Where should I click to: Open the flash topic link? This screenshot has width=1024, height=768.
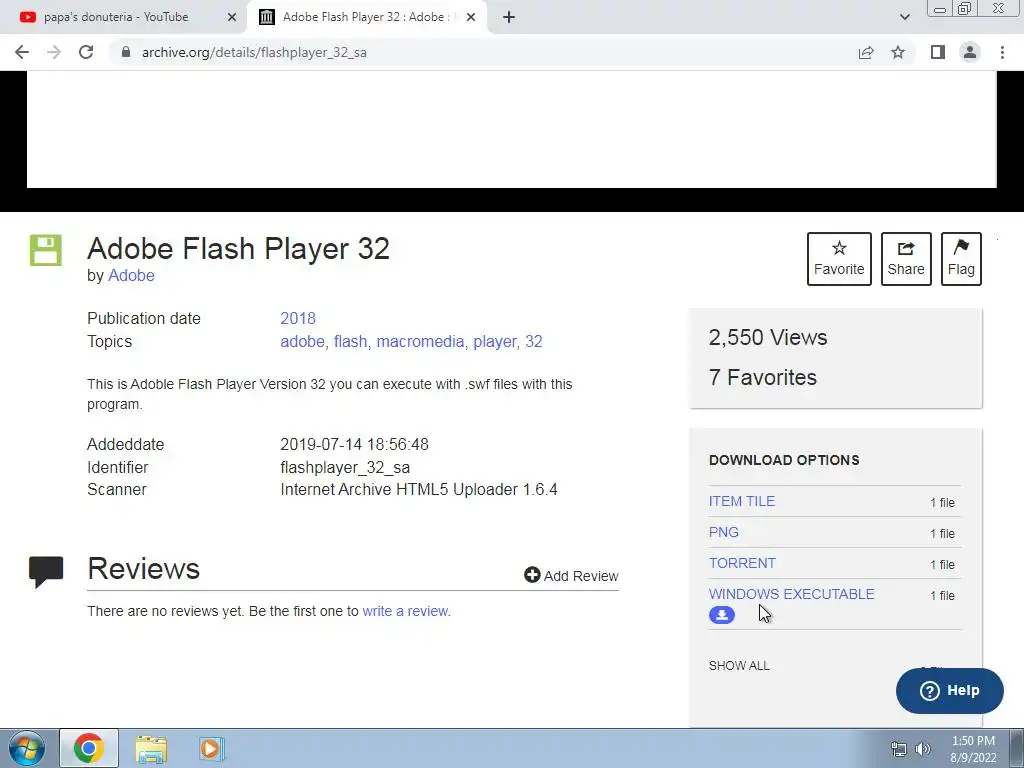(350, 341)
